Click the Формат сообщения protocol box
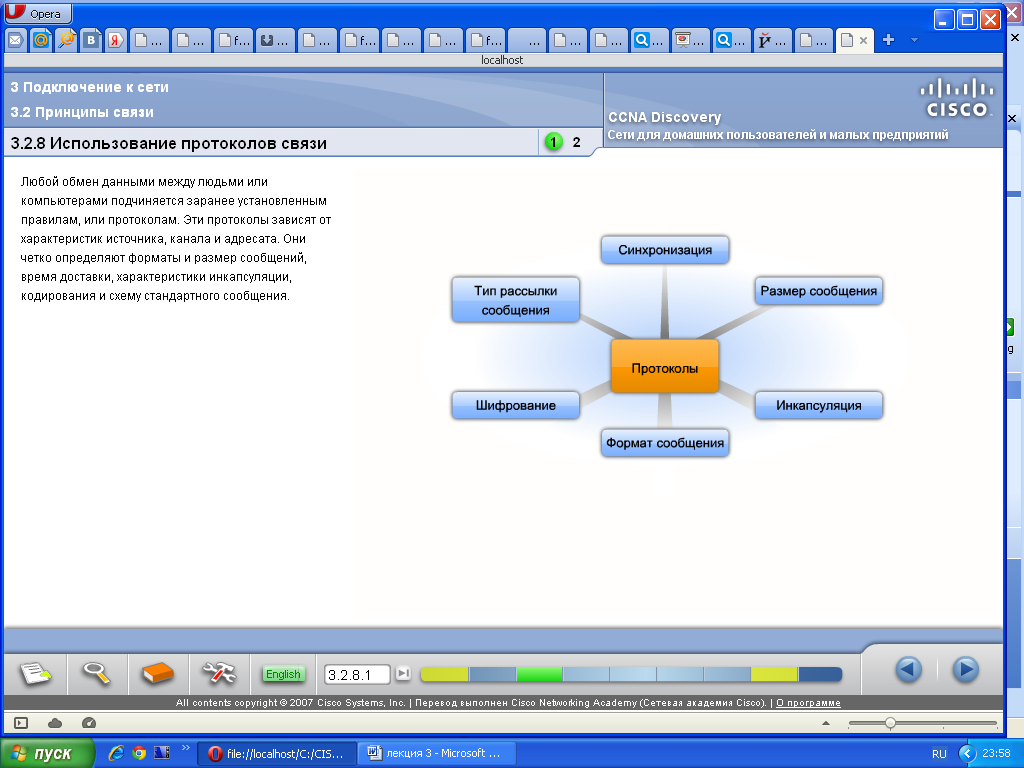This screenshot has width=1024, height=768. pos(665,443)
